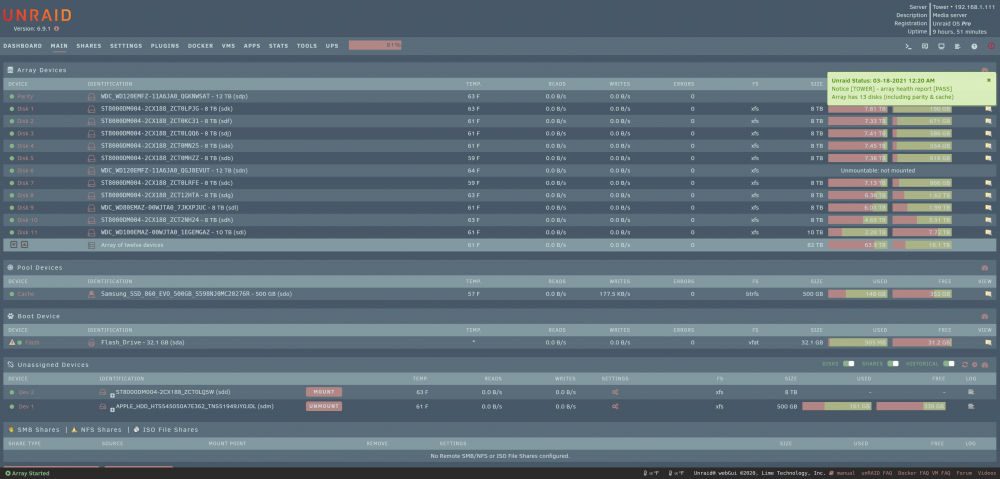
Task: Click the Boot Device dashboard gauge icon
Action: (985, 316)
